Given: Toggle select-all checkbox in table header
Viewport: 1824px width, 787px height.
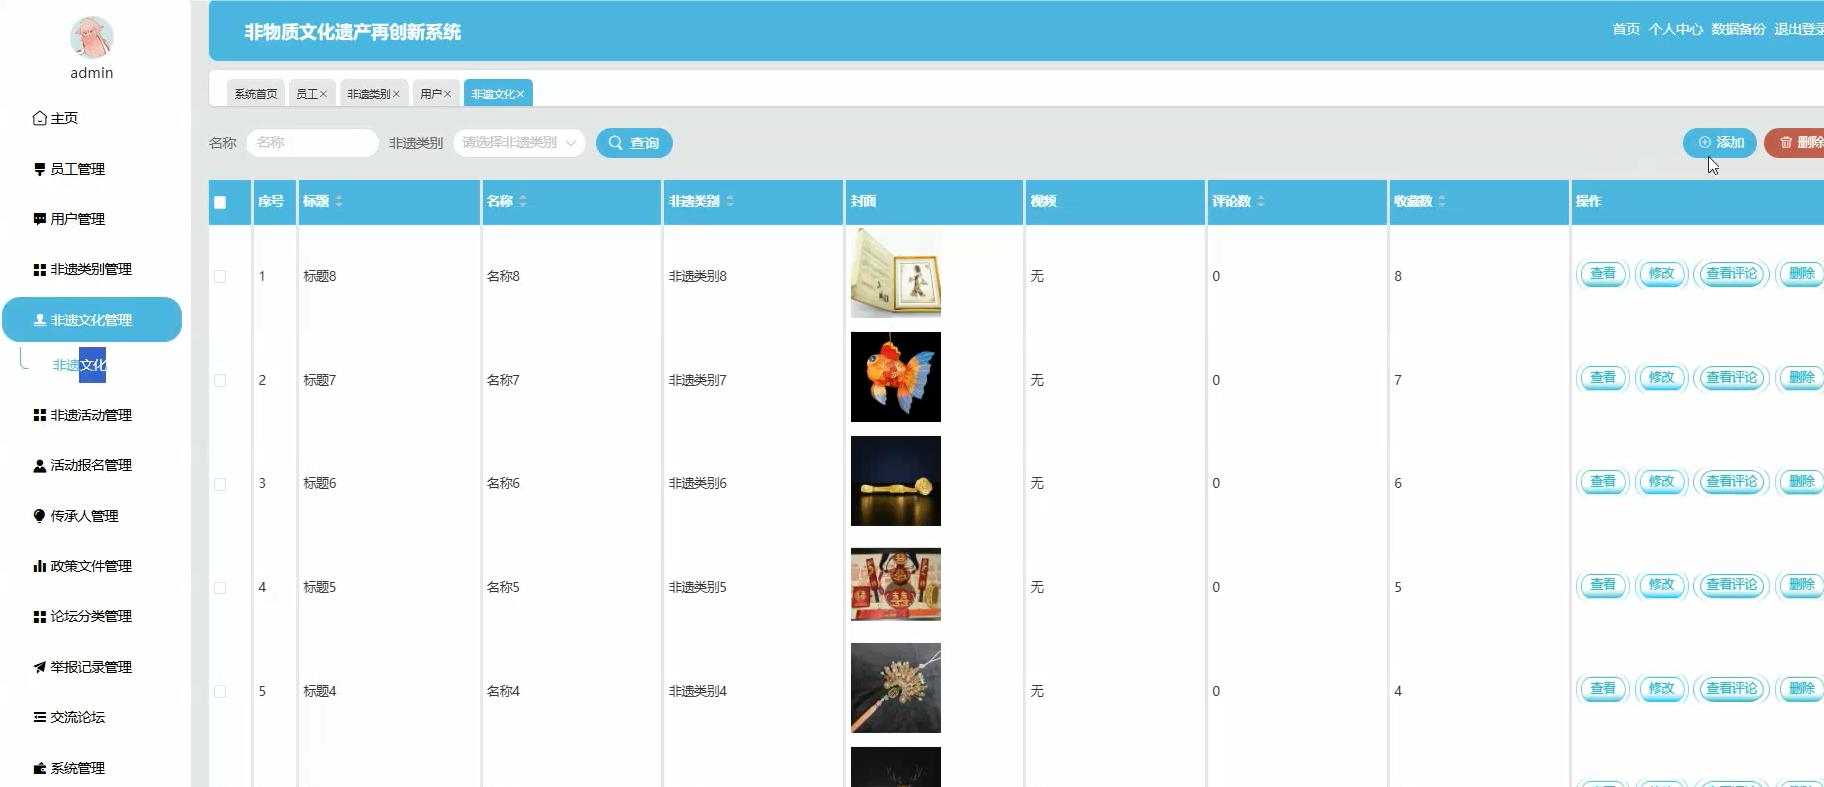Looking at the screenshot, I should click(220, 202).
